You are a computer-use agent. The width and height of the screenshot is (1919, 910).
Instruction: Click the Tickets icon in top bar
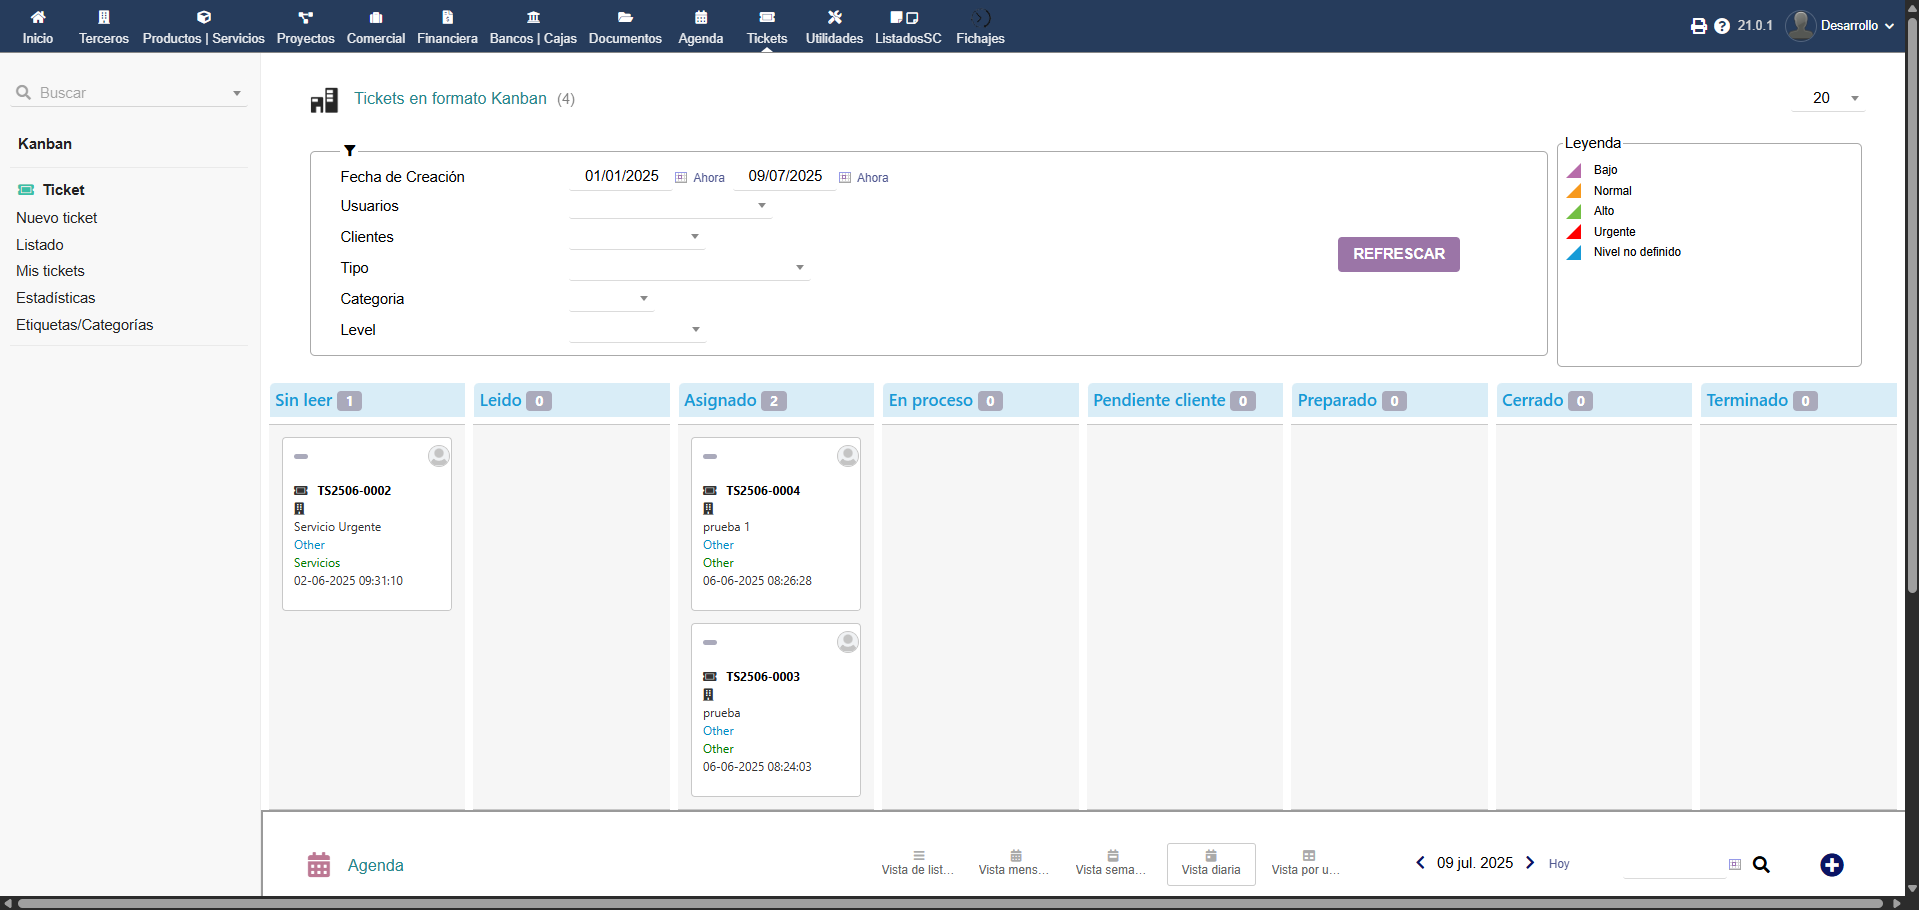tap(767, 17)
